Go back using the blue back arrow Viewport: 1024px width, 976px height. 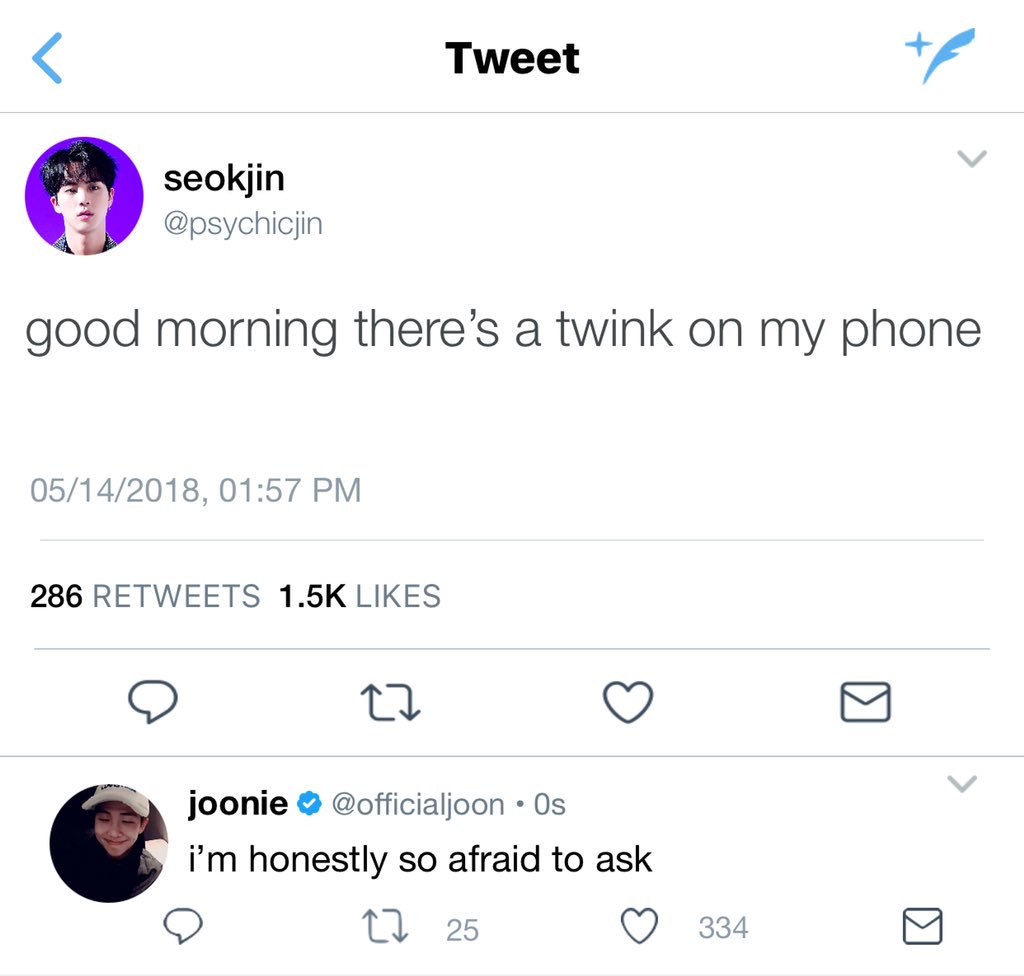[47, 58]
